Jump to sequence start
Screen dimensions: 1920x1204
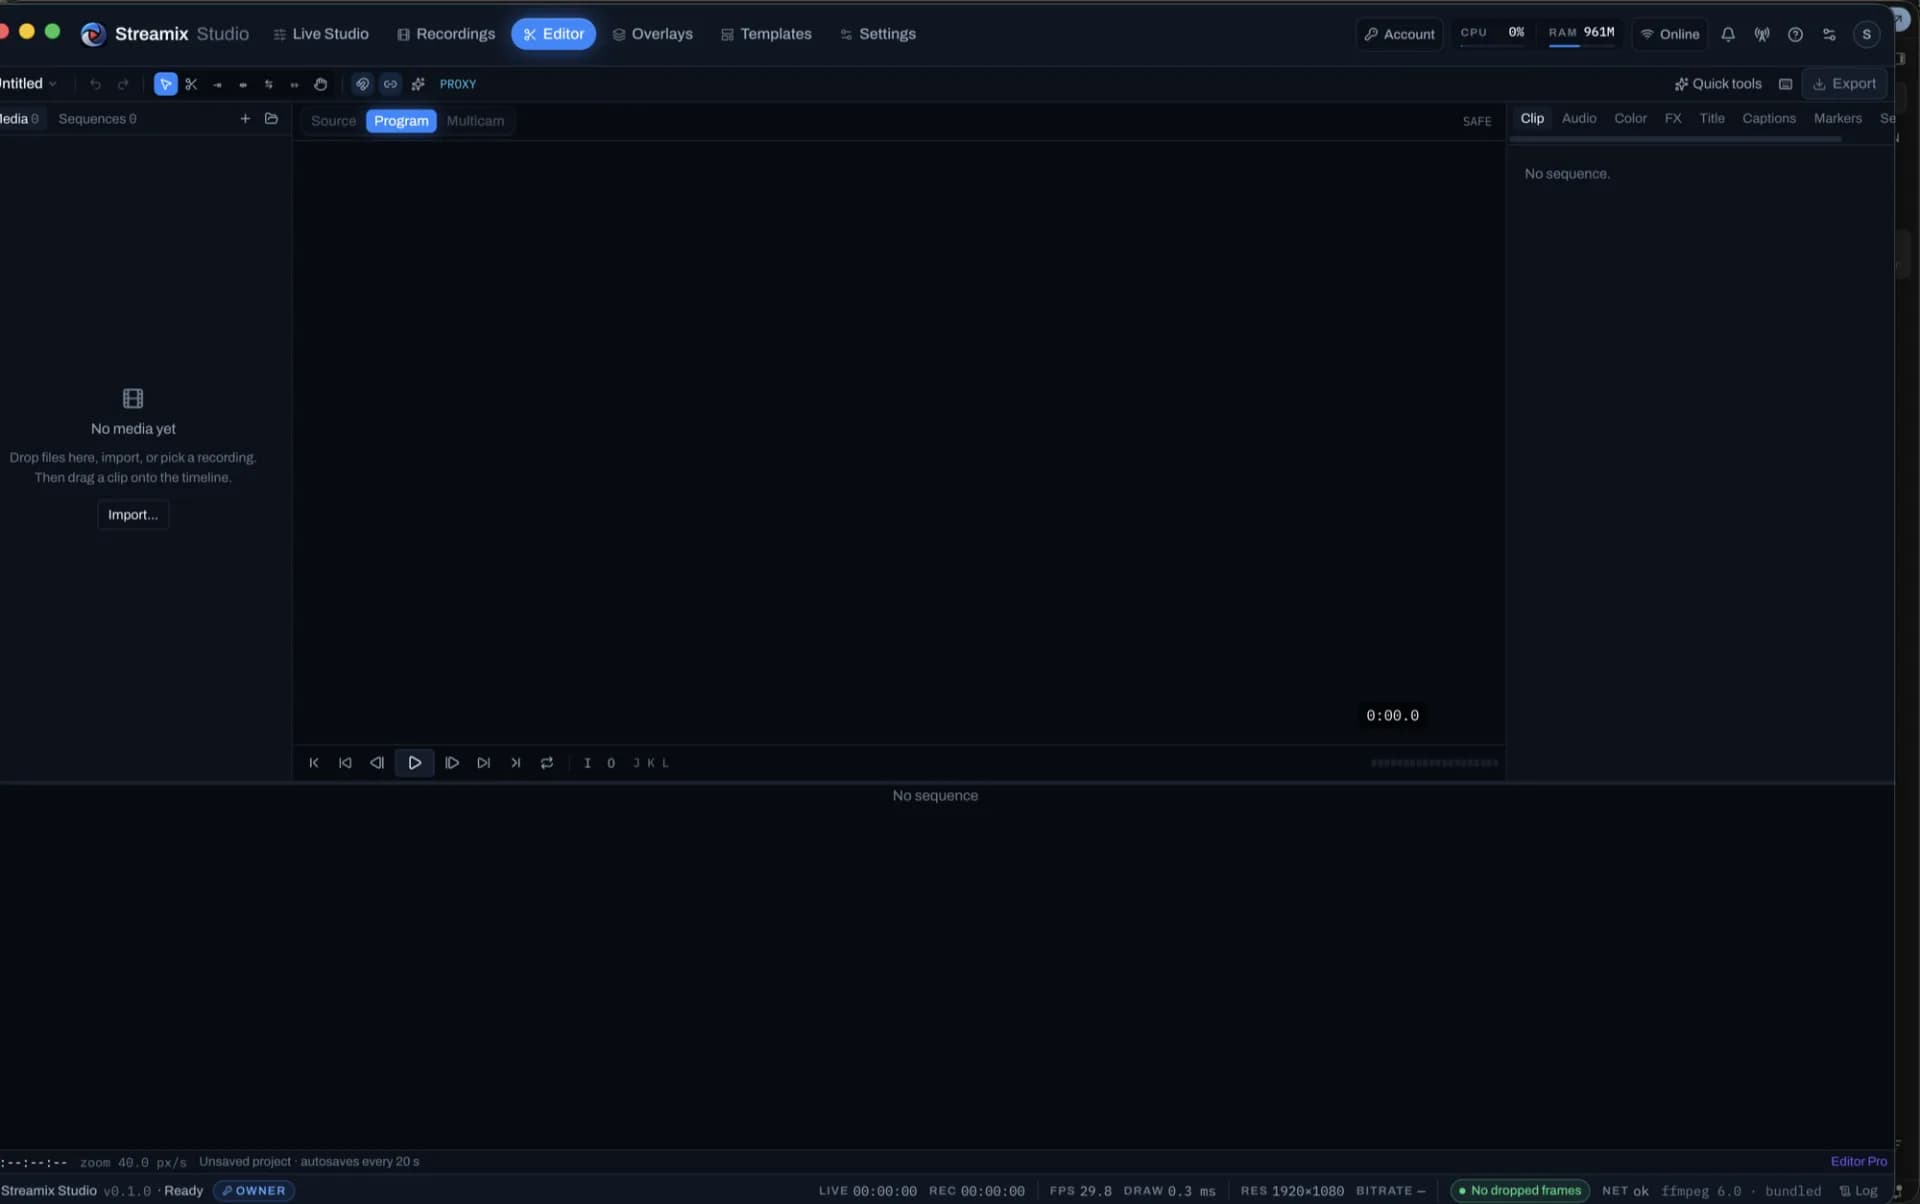pyautogui.click(x=314, y=763)
